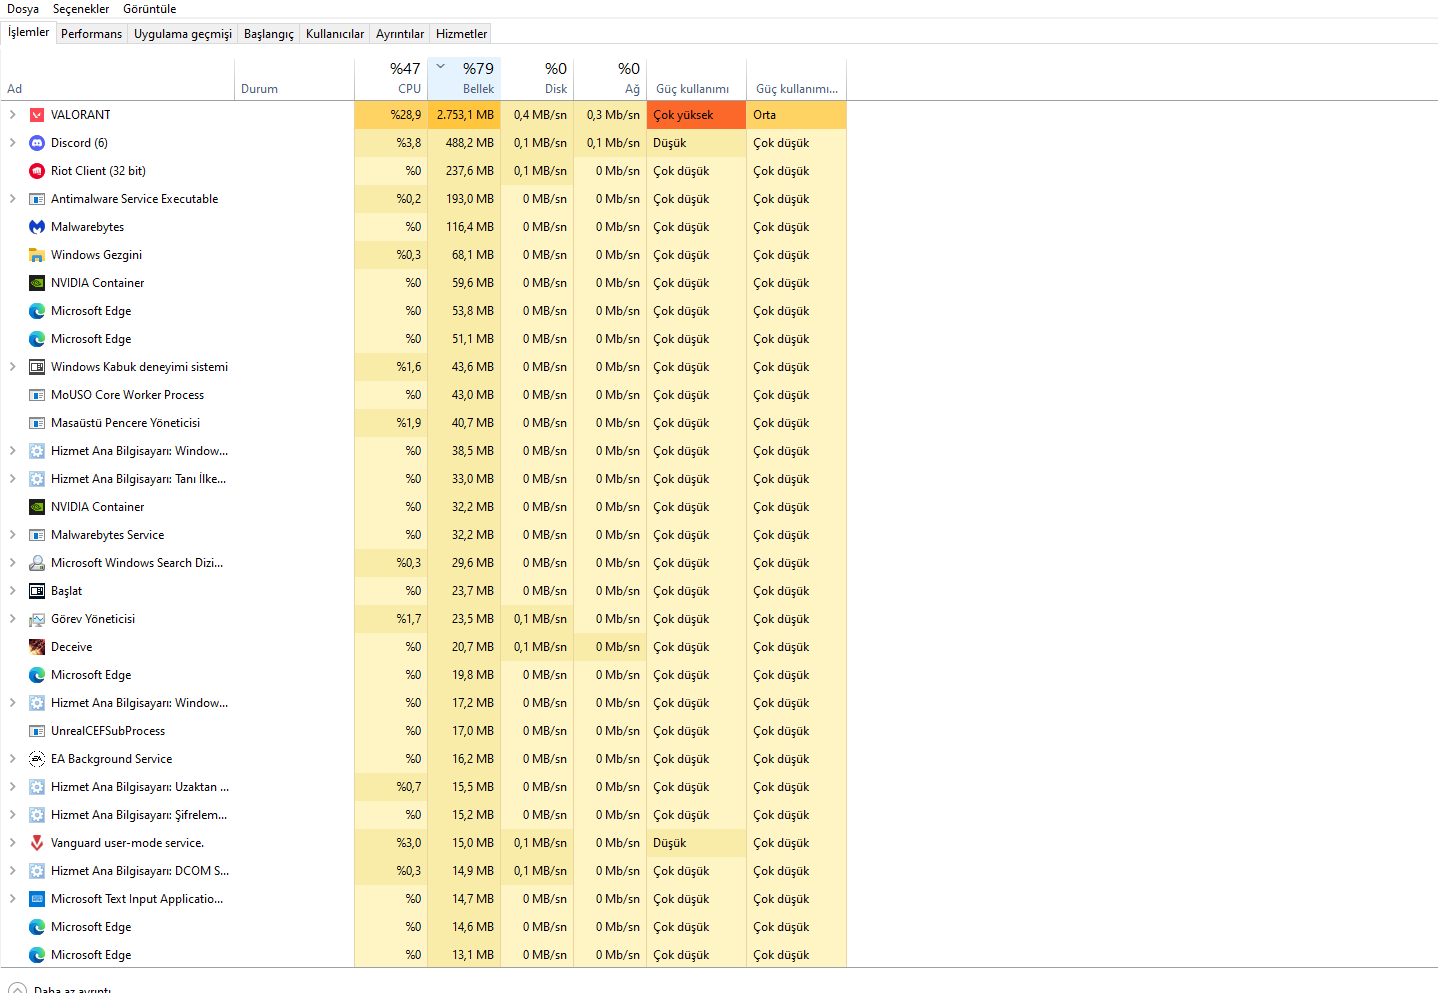Click the Malwarebytes Service icon
Viewport: 1438px width, 993px height.
(37, 535)
